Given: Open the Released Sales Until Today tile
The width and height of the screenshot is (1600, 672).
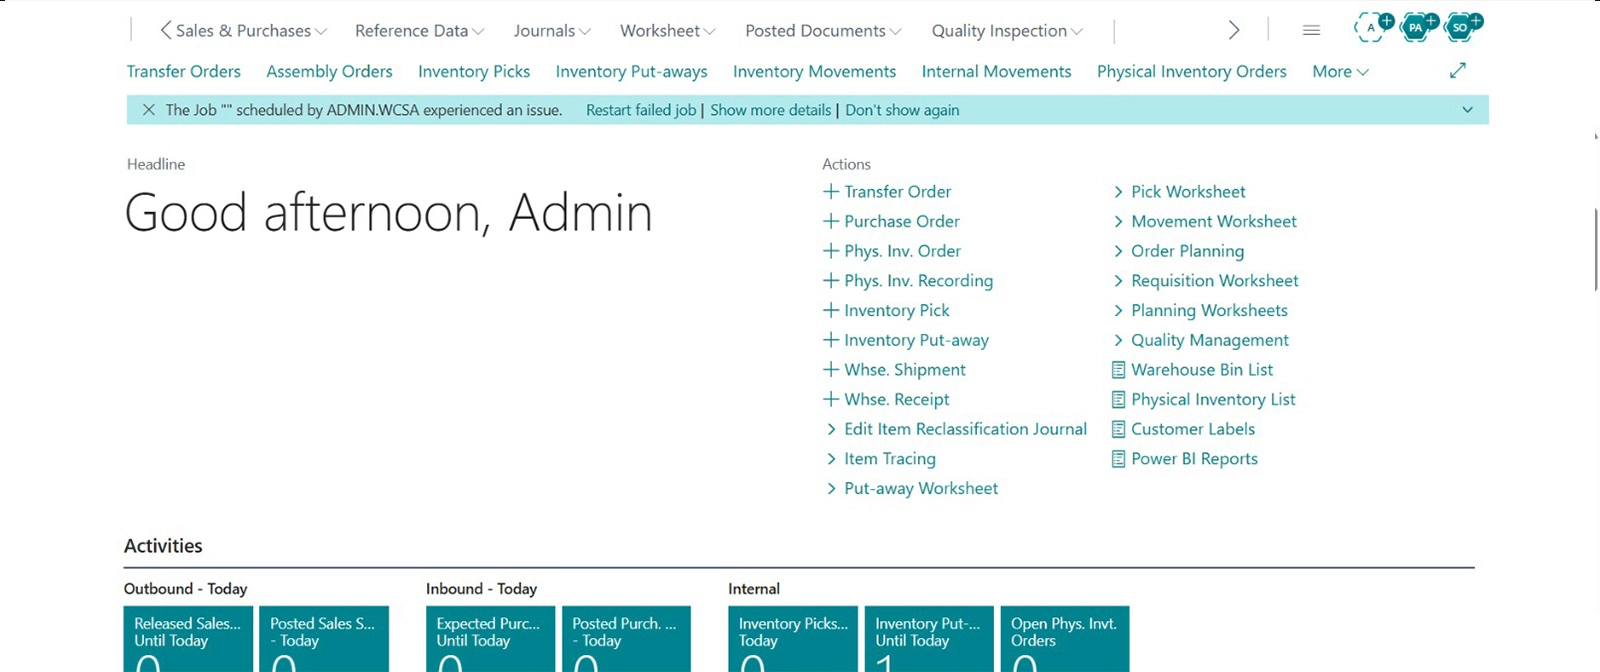Looking at the screenshot, I should [188, 639].
